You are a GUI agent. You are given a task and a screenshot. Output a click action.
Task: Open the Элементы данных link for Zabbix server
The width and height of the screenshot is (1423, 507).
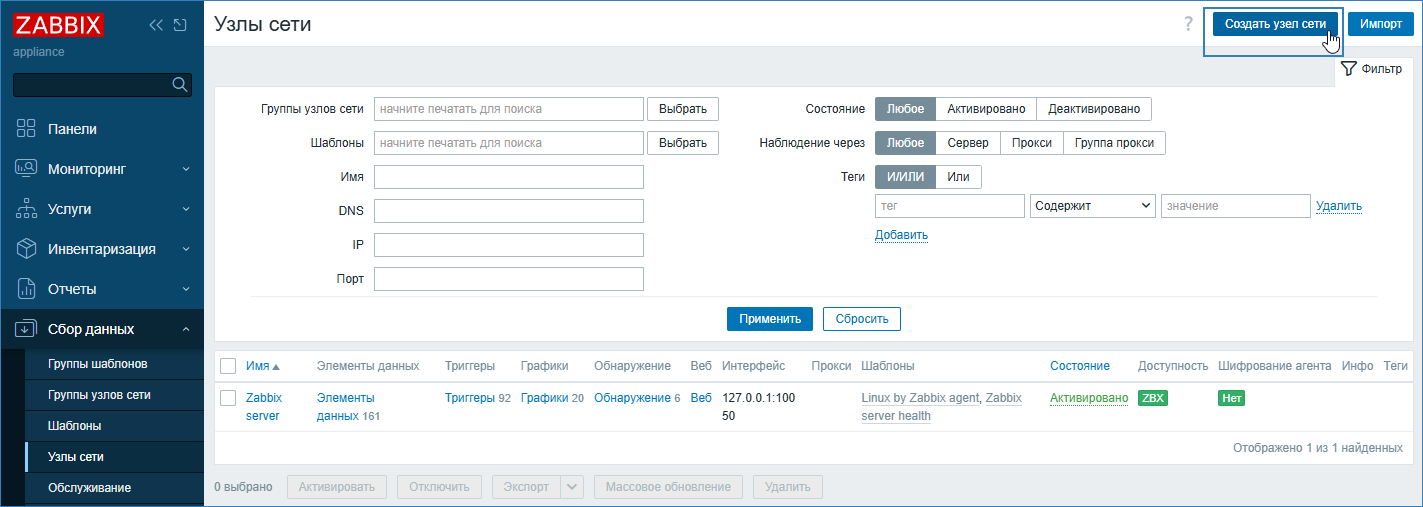pos(346,406)
